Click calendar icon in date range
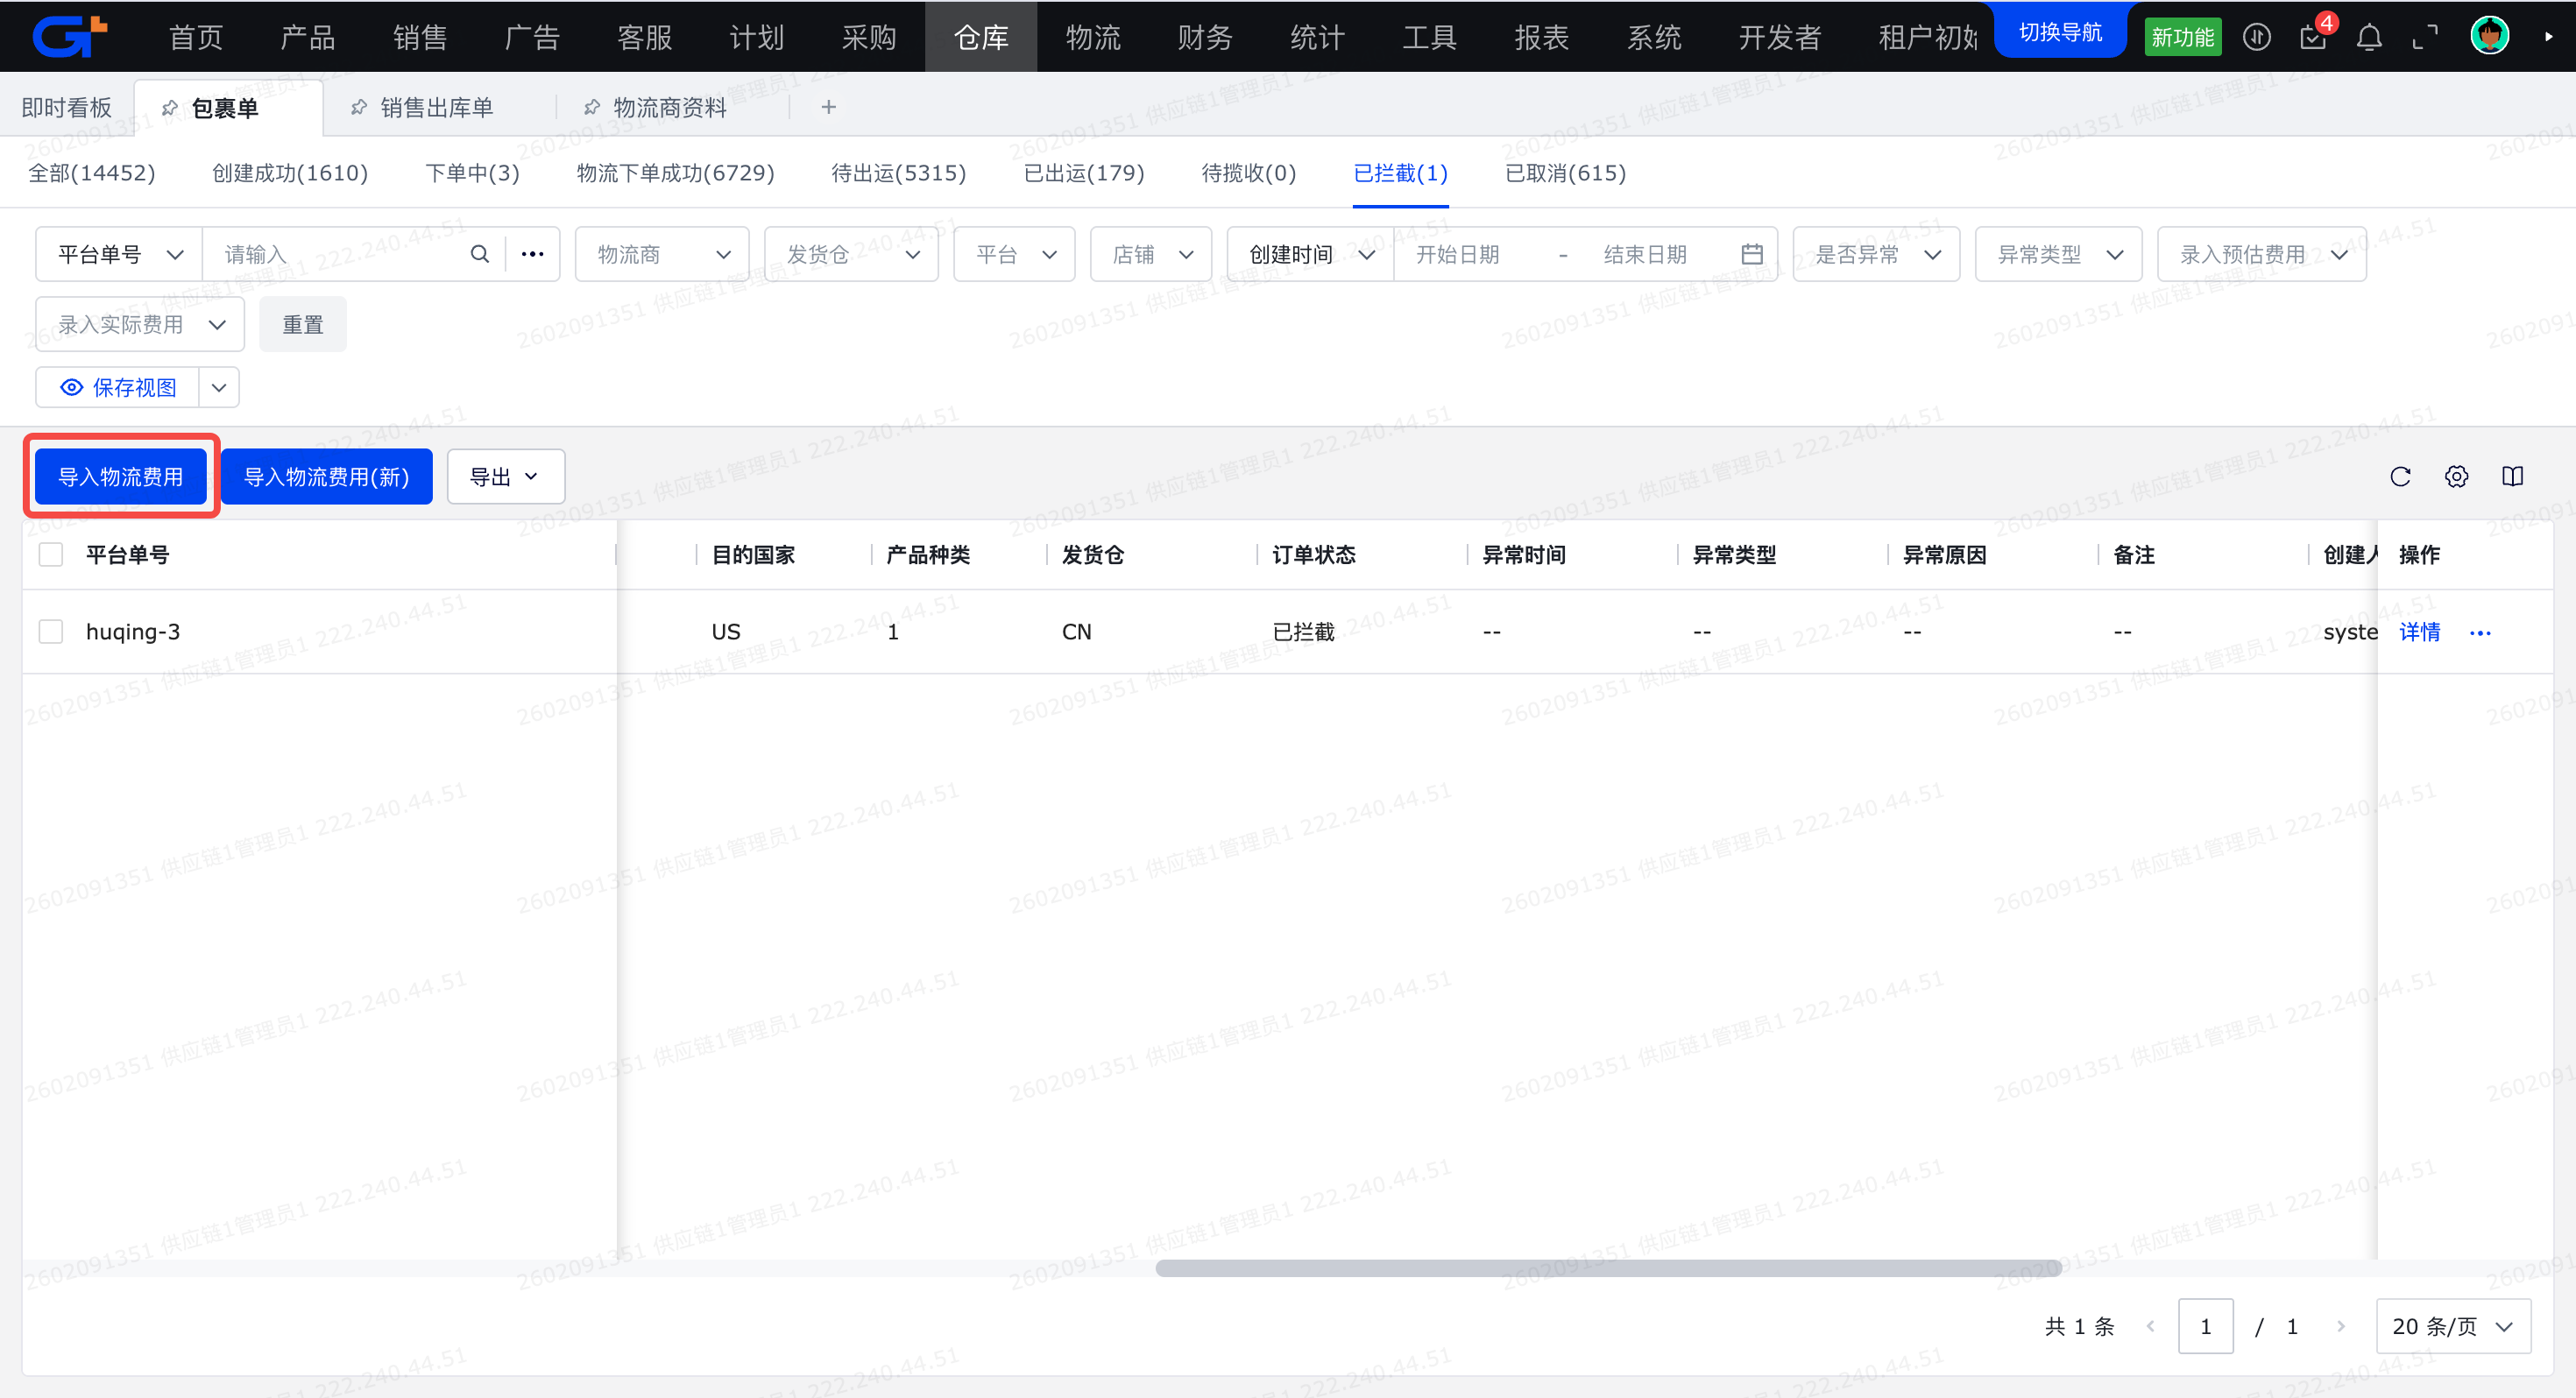2576x1398 pixels. click(1751, 254)
